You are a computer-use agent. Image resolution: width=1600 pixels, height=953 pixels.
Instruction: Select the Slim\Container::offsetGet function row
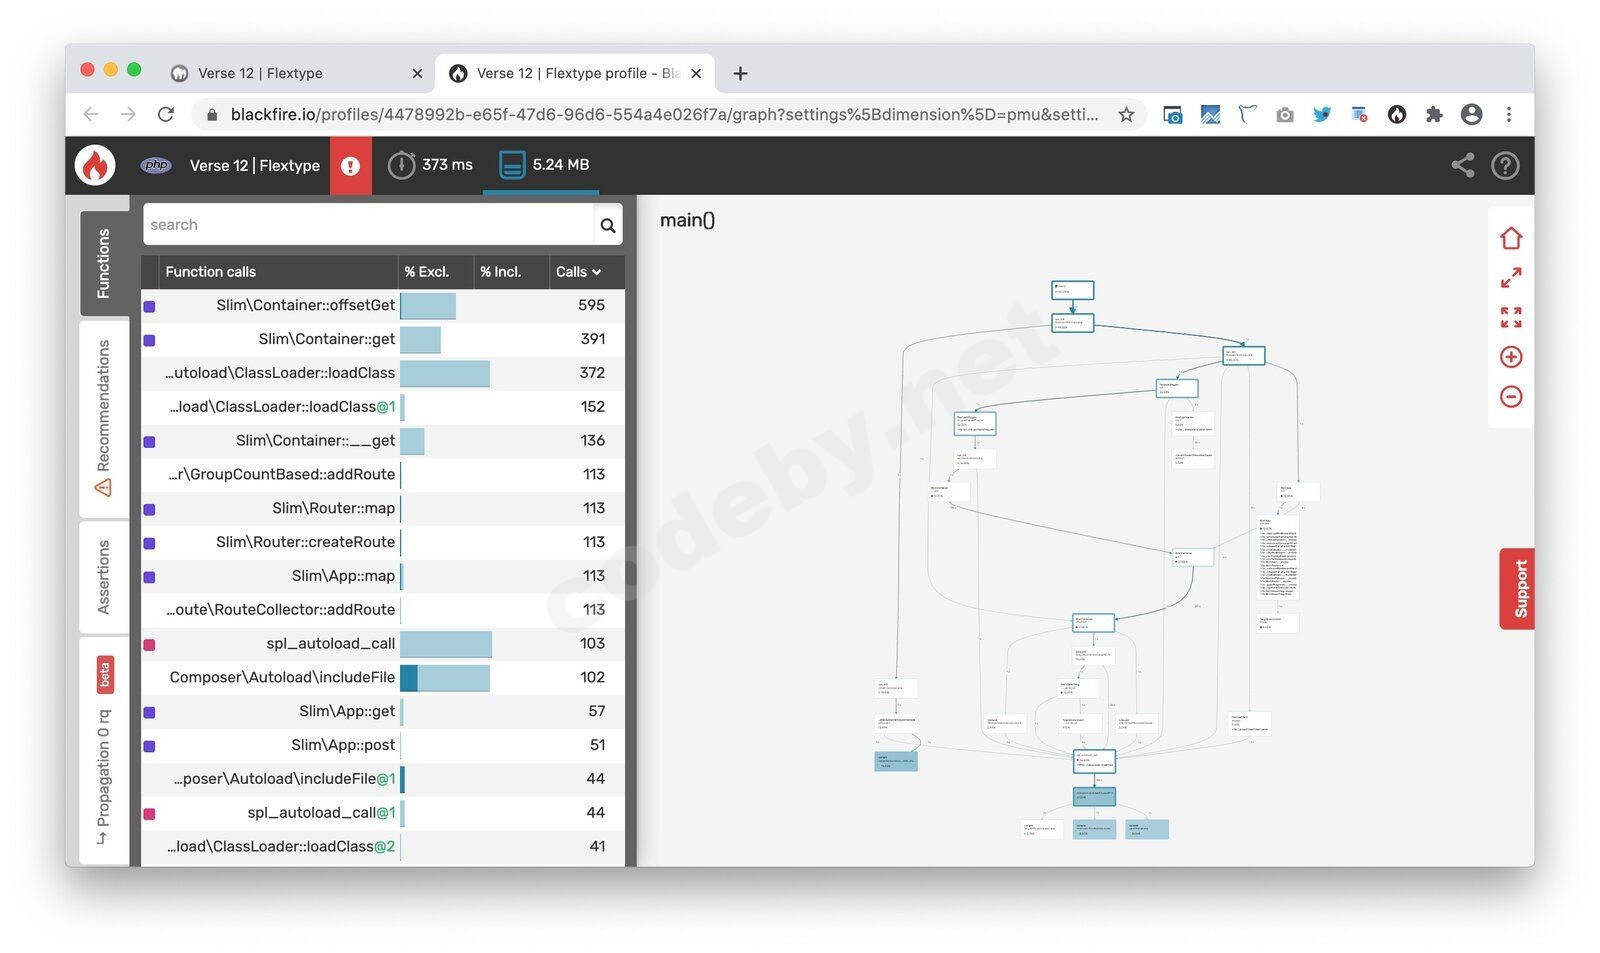305,305
